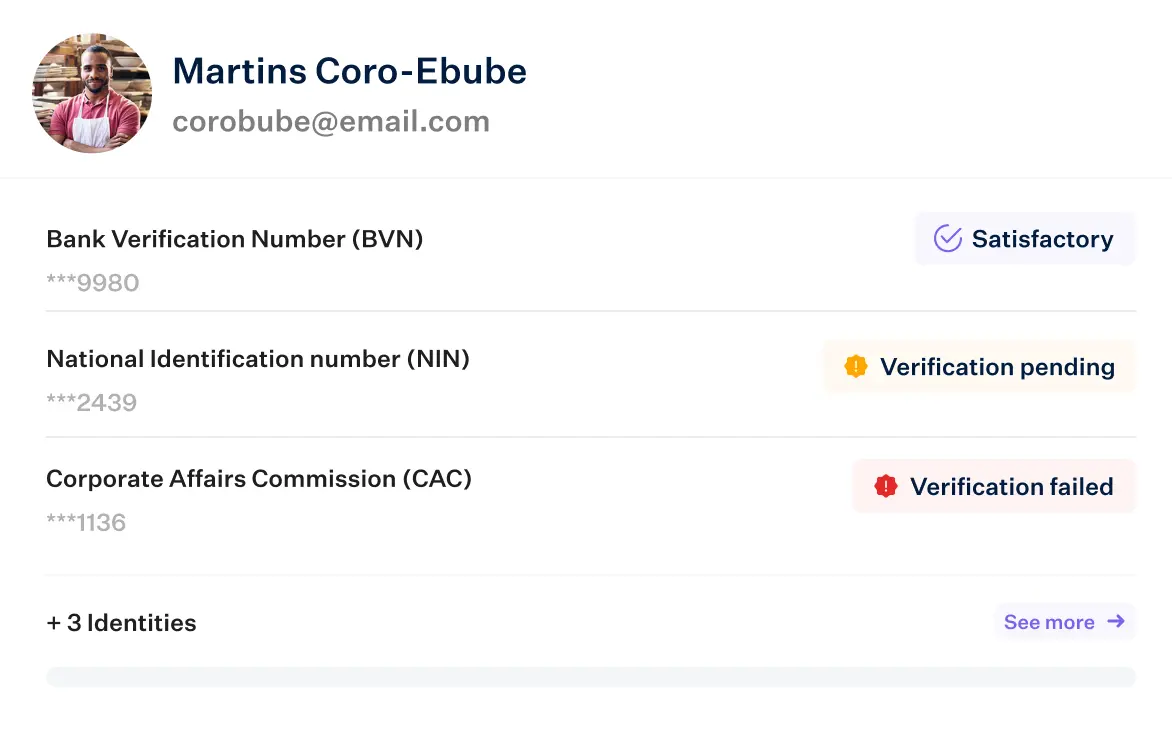
Task: Click the masked CAC value ***1136
Action: point(86,522)
